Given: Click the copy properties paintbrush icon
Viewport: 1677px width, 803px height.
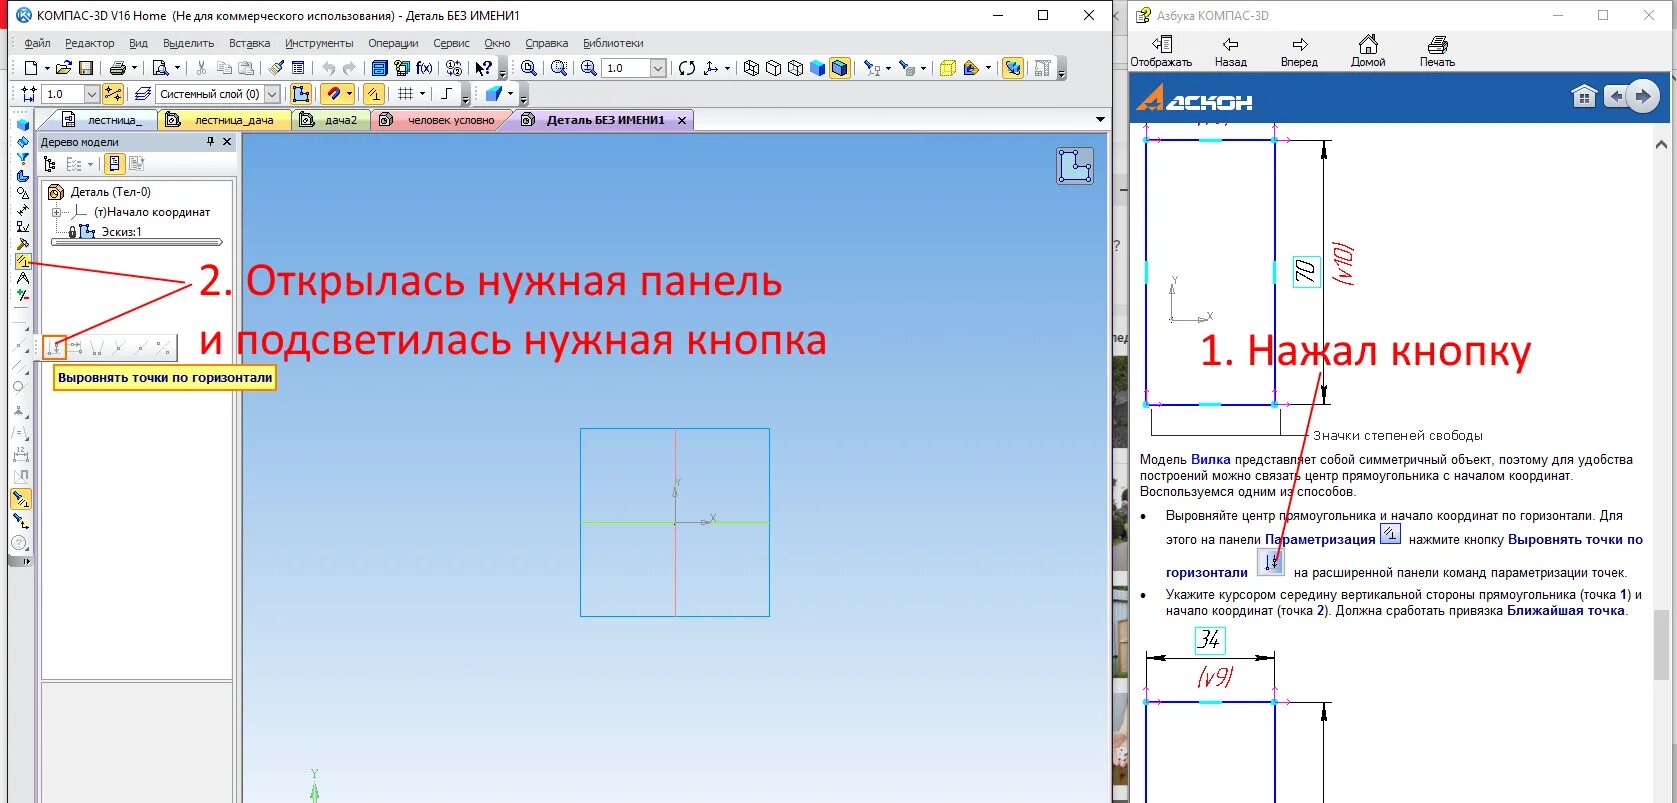Looking at the screenshot, I should pyautogui.click(x=276, y=68).
